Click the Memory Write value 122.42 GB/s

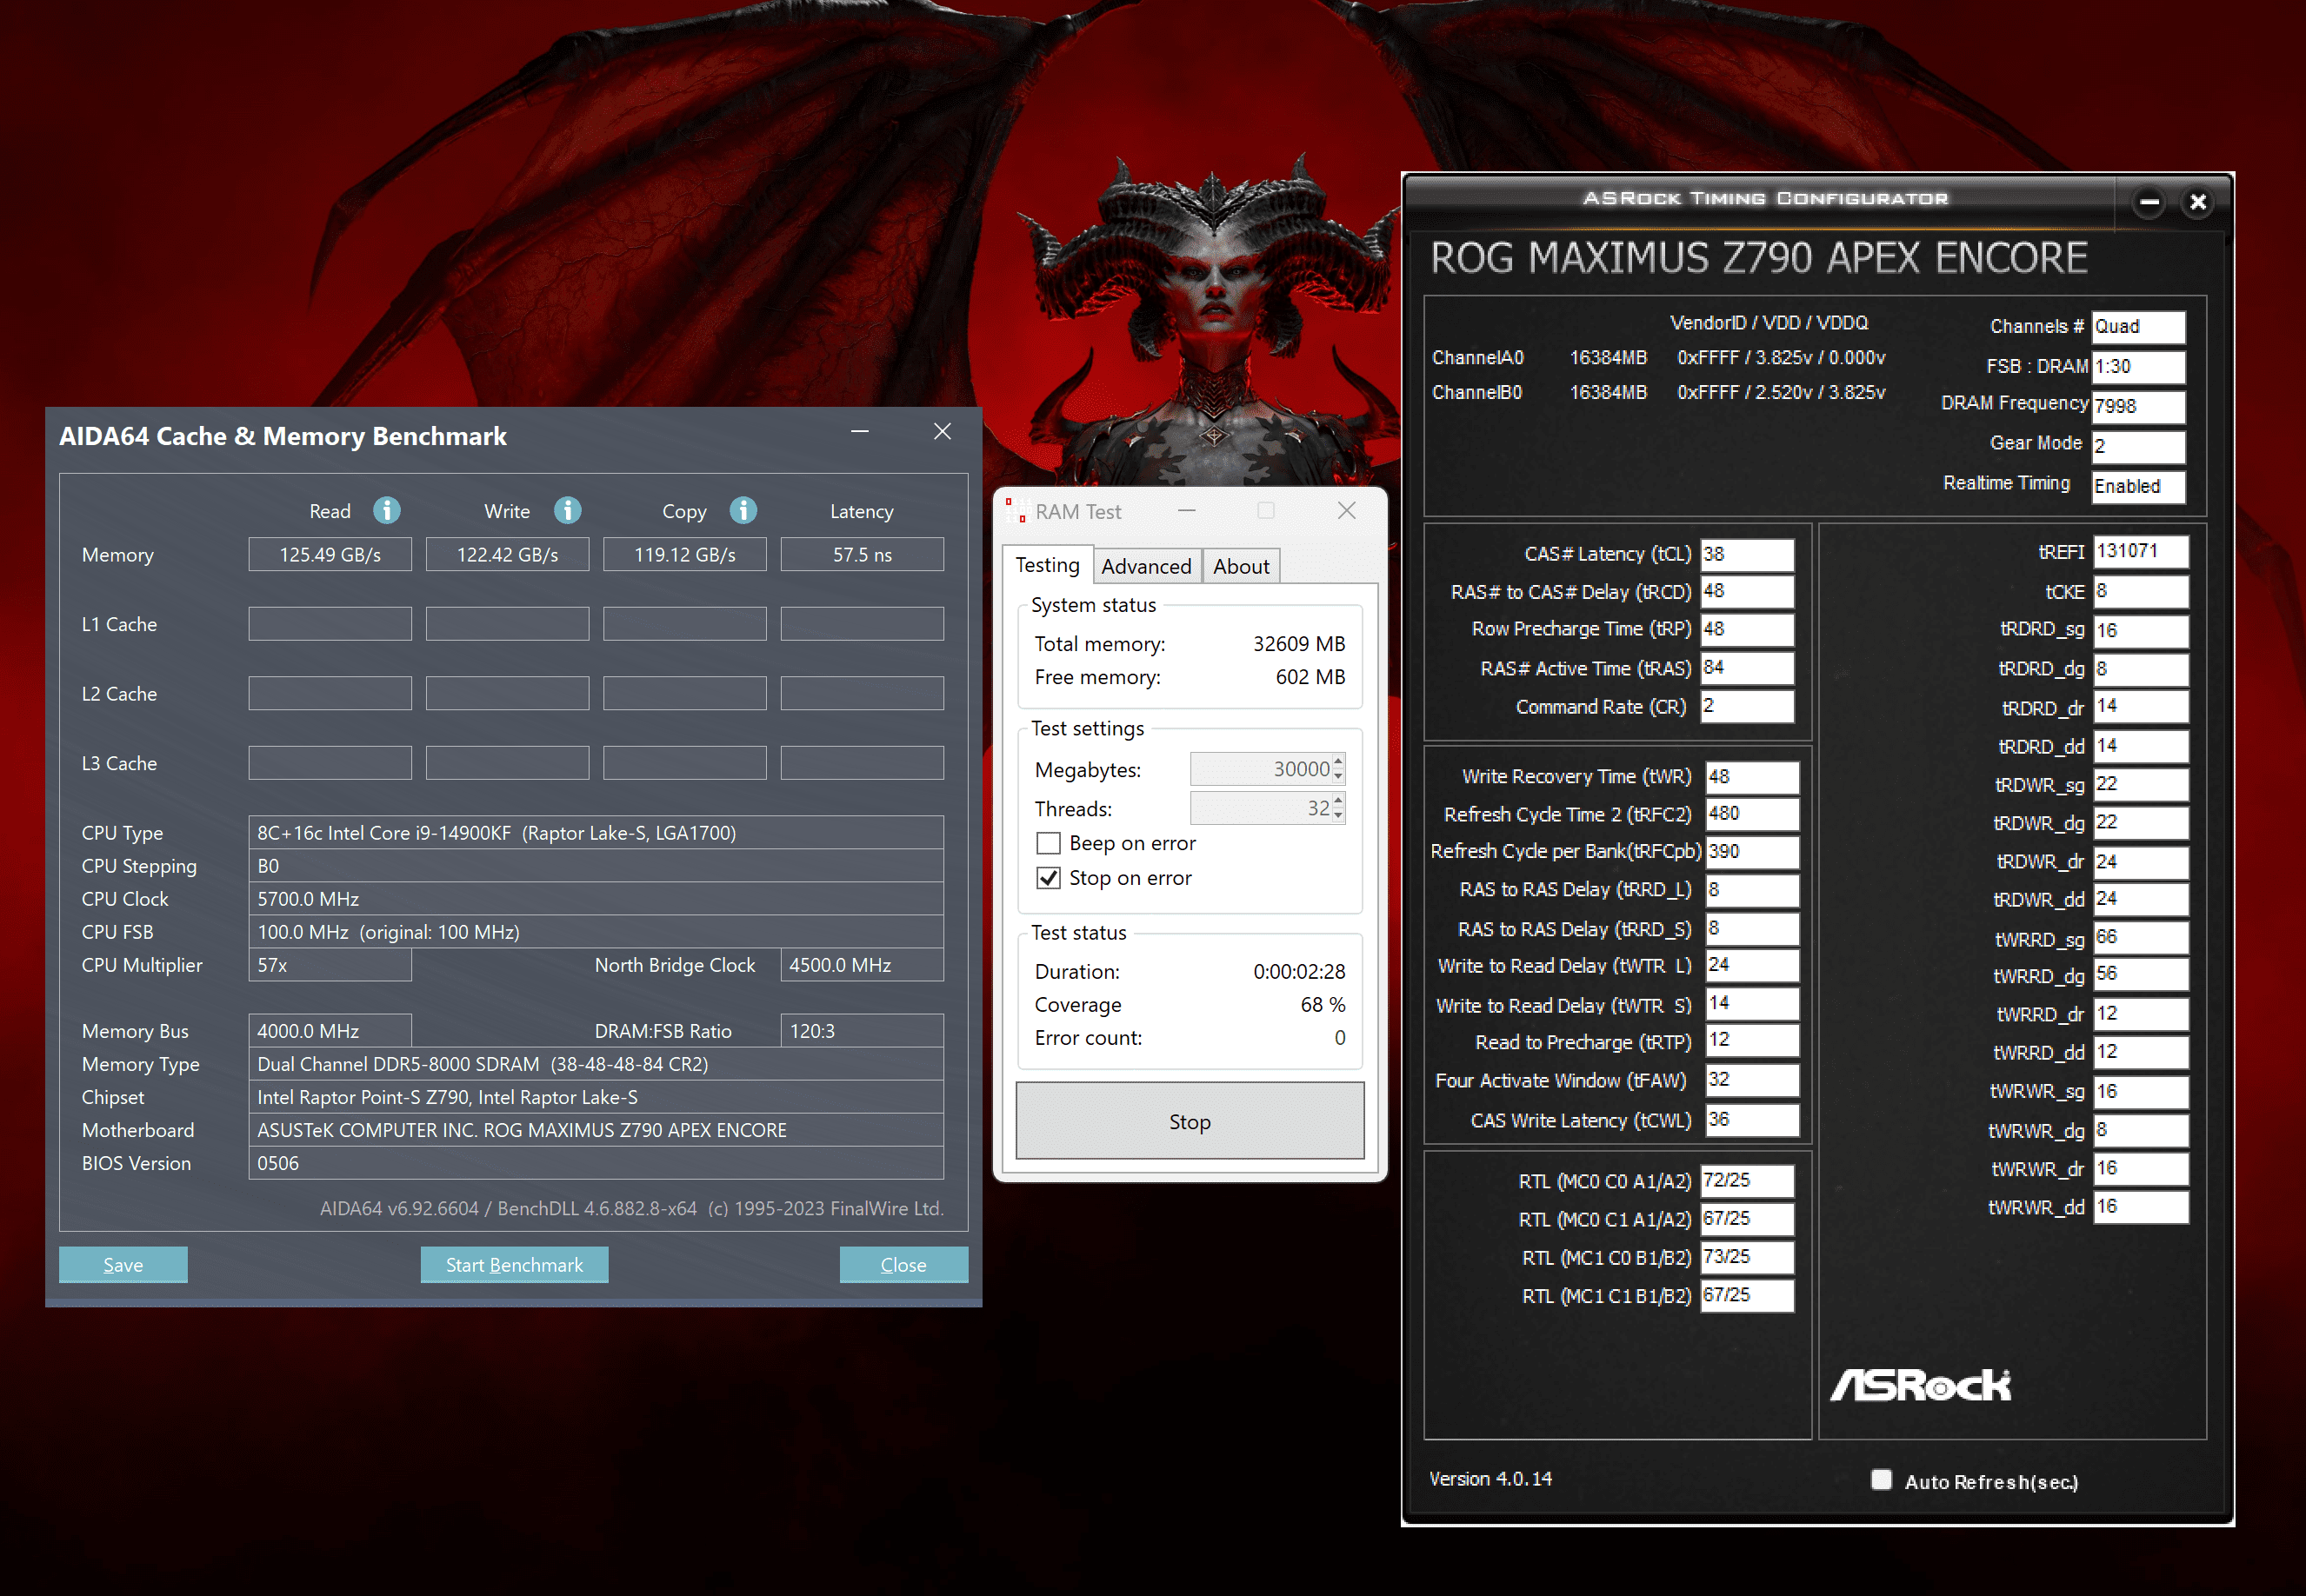pos(507,555)
